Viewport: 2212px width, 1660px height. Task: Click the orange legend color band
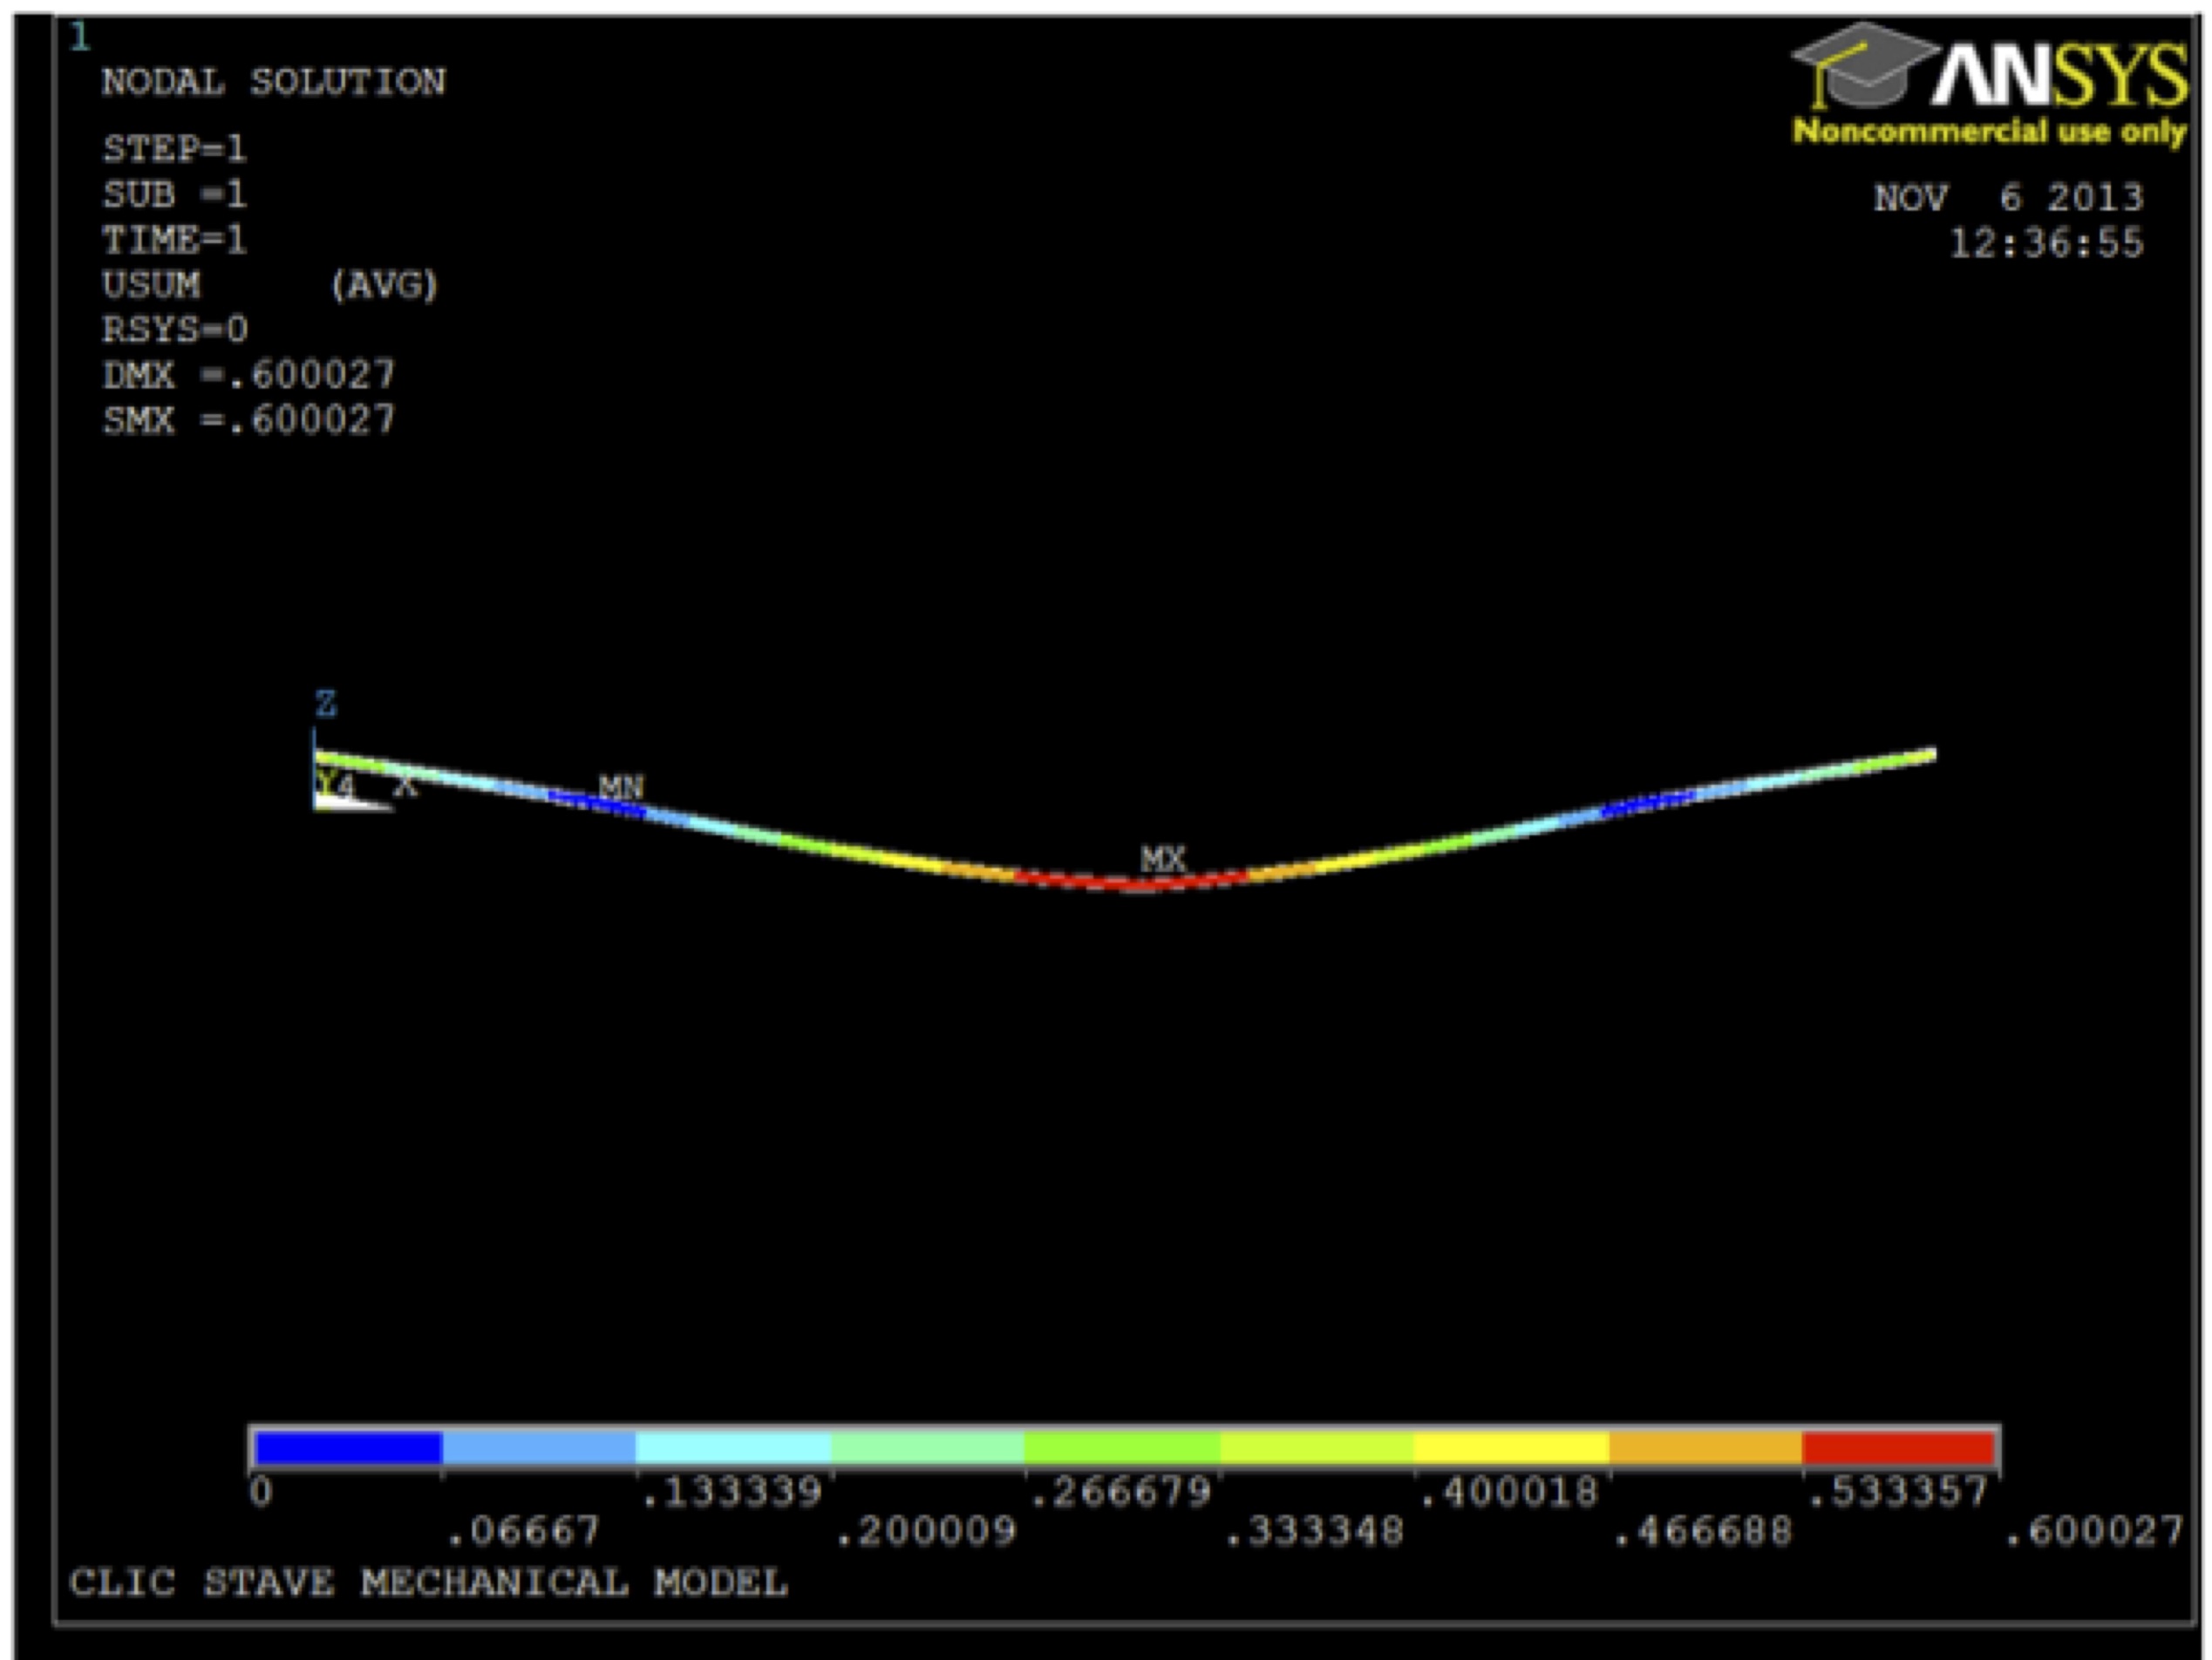pyautogui.click(x=1705, y=1448)
